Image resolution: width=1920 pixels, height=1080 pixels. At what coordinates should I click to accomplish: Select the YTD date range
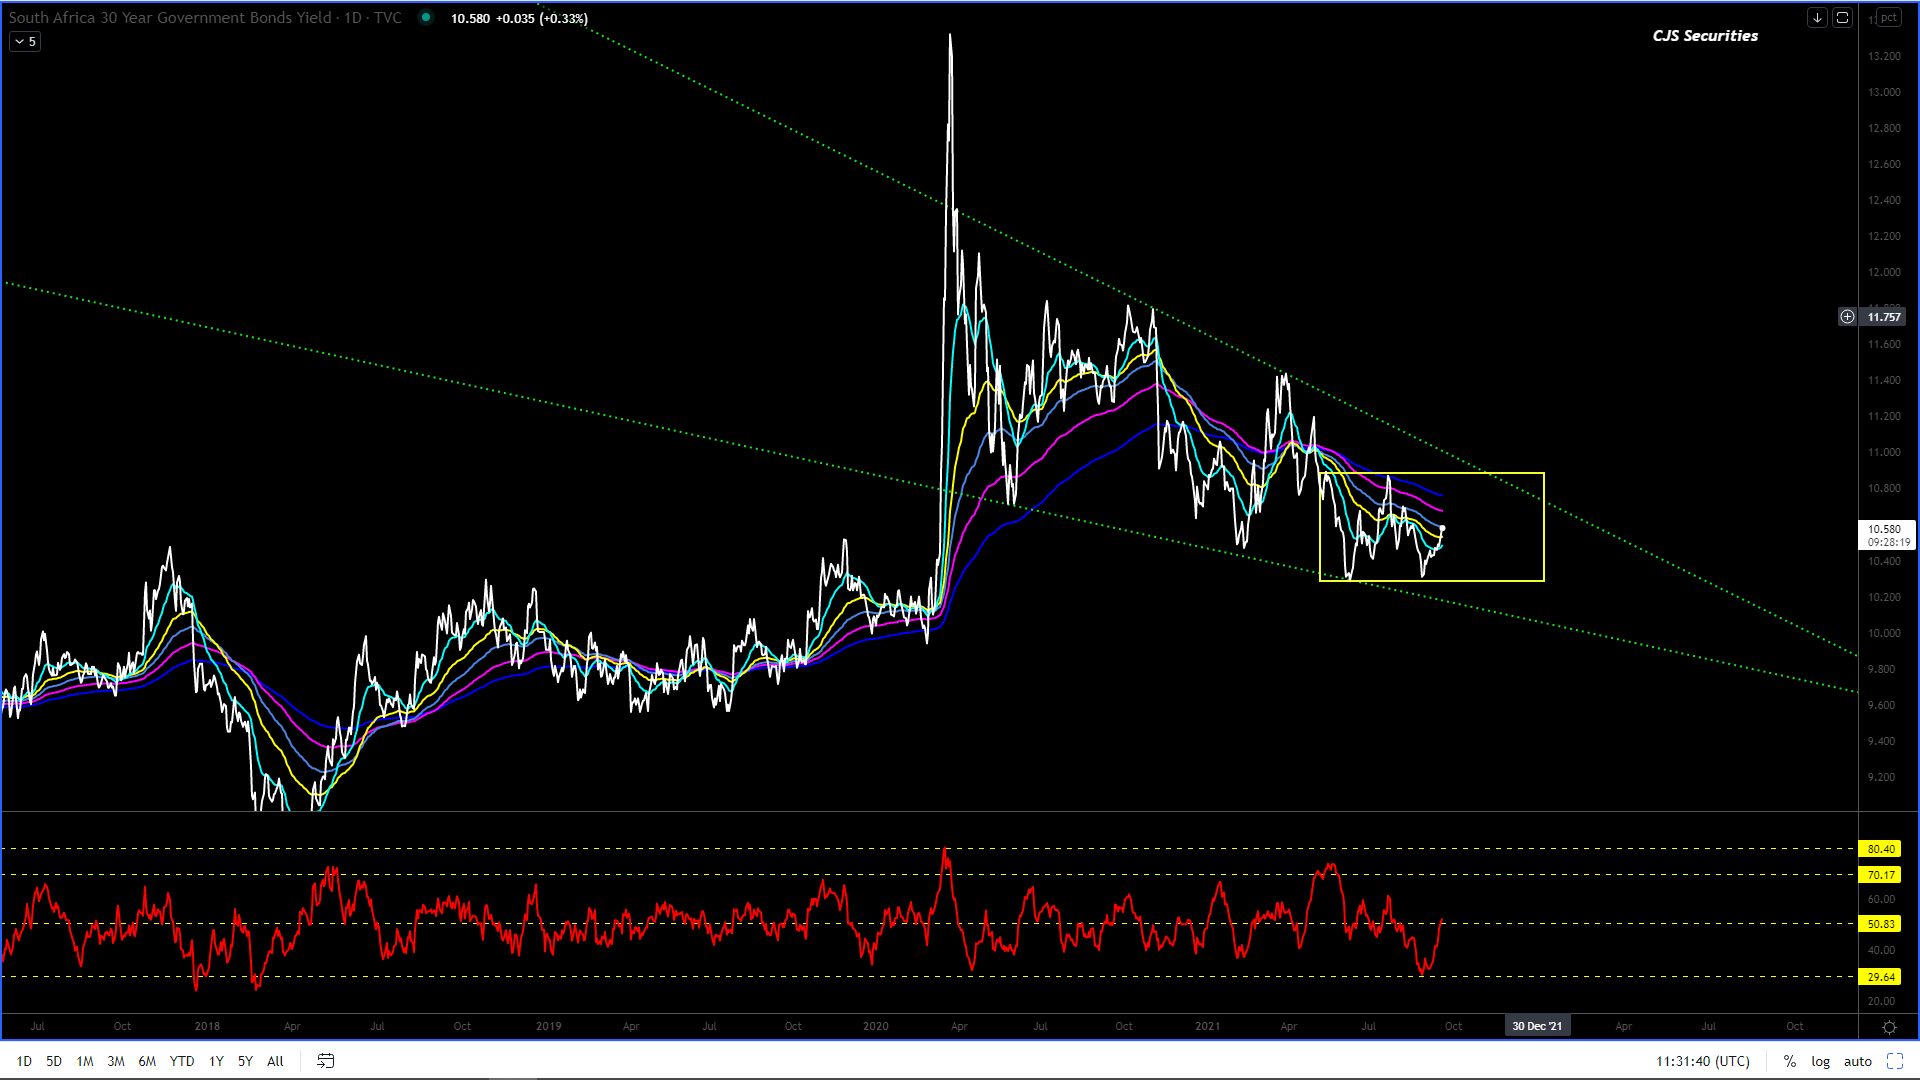point(181,1061)
